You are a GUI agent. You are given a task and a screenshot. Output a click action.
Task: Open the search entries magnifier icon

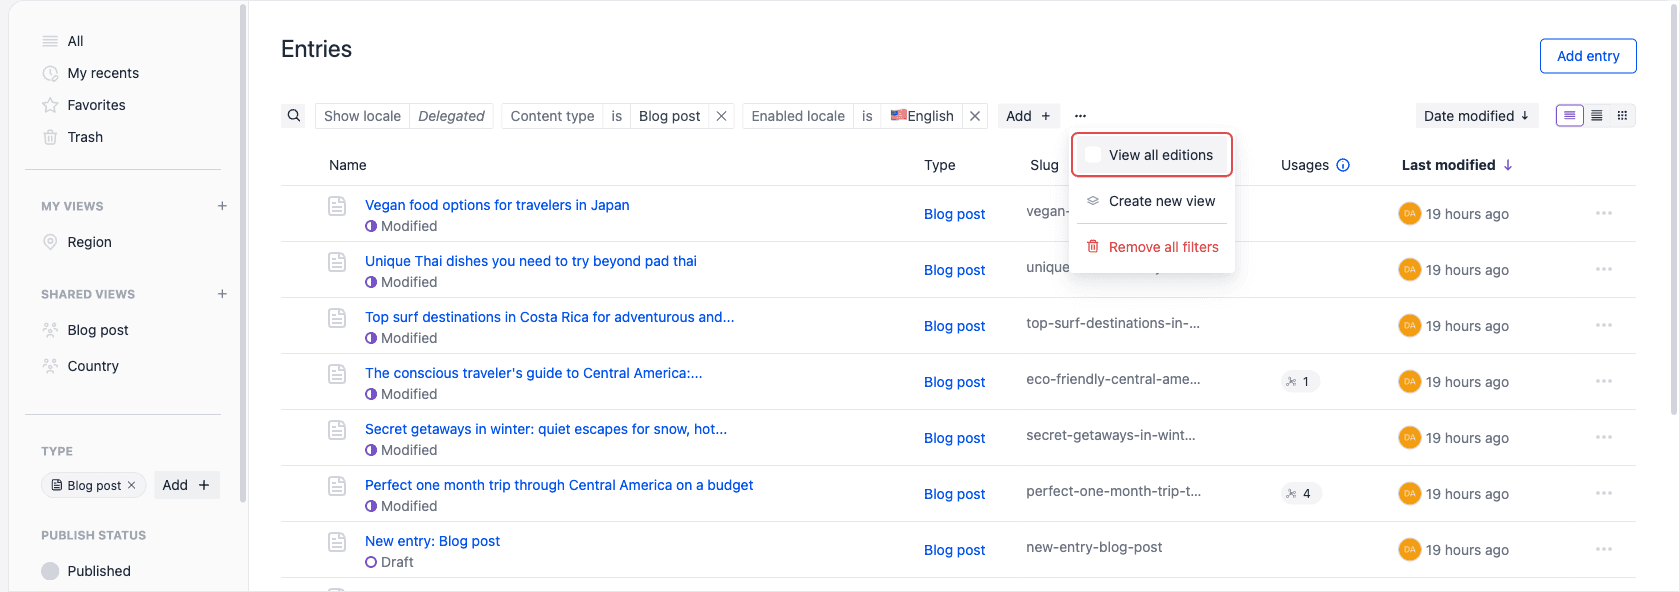[294, 116]
